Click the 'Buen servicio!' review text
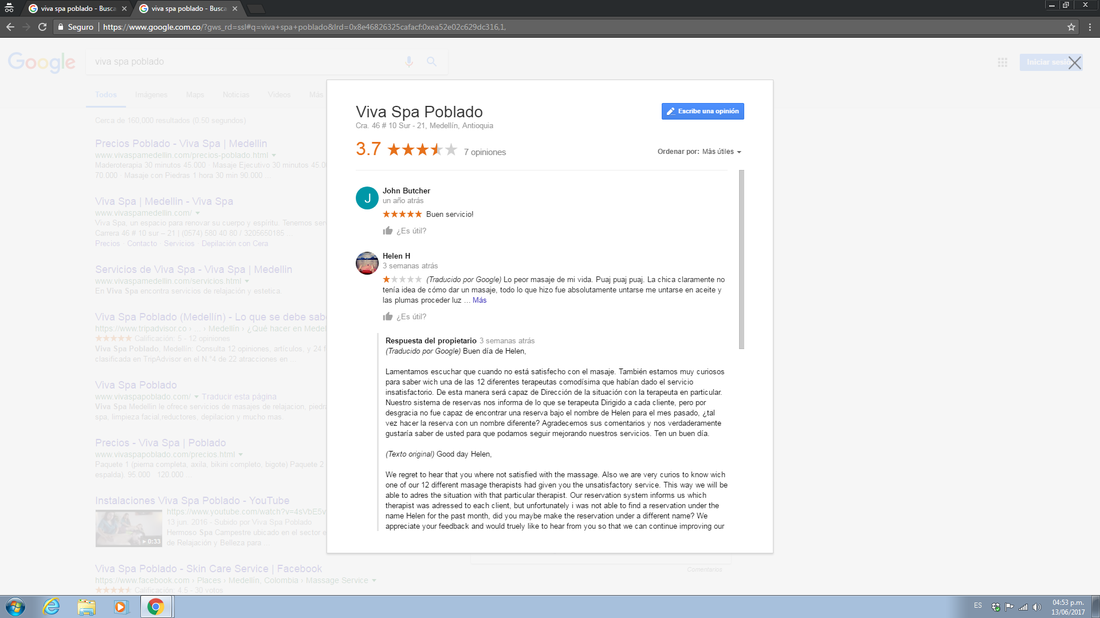This screenshot has height=618, width=1100. pos(450,215)
